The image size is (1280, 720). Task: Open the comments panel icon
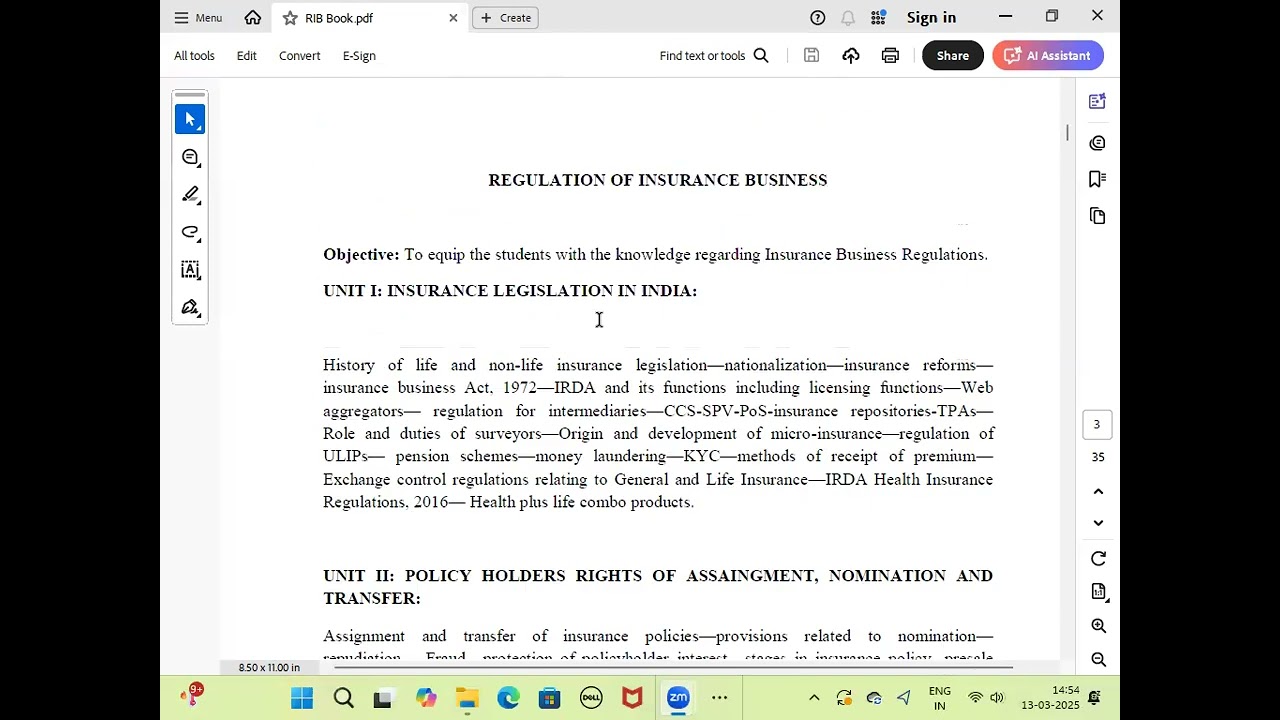(x=1098, y=143)
